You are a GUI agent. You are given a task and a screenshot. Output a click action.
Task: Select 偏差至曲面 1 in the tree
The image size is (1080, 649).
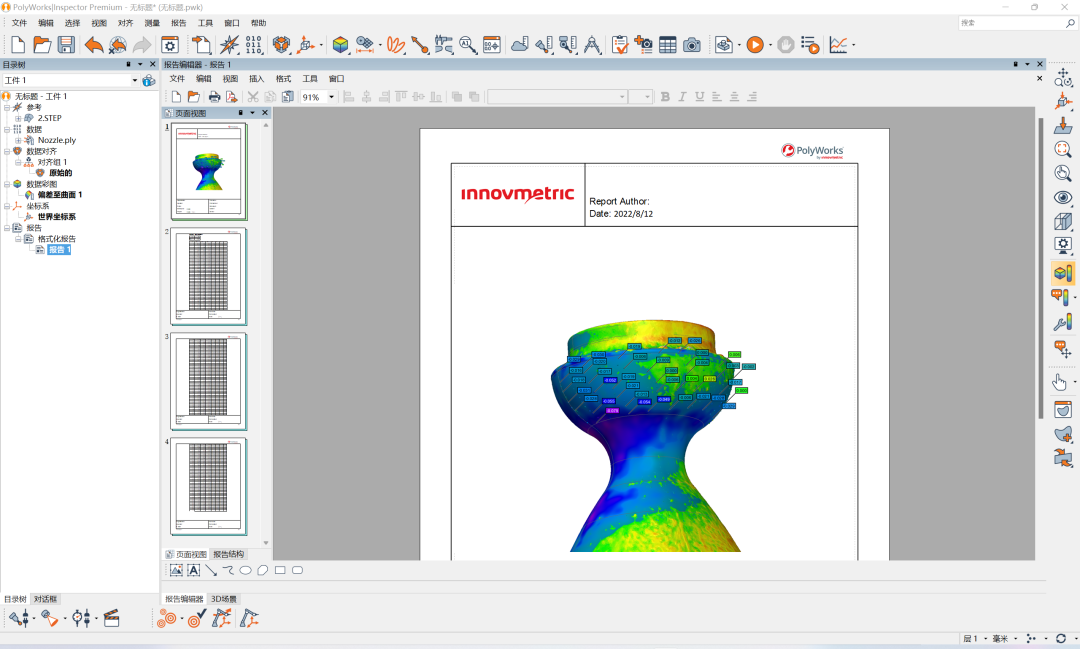tap(60, 195)
